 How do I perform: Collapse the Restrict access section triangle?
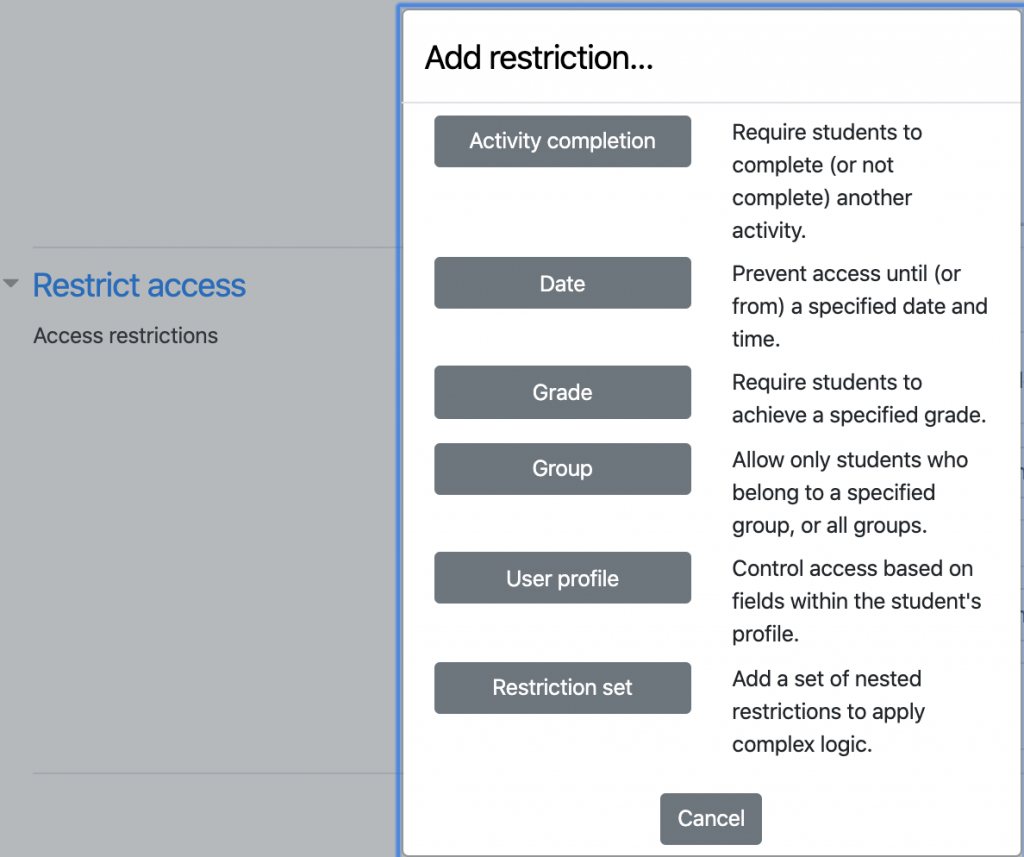[x=11, y=285]
